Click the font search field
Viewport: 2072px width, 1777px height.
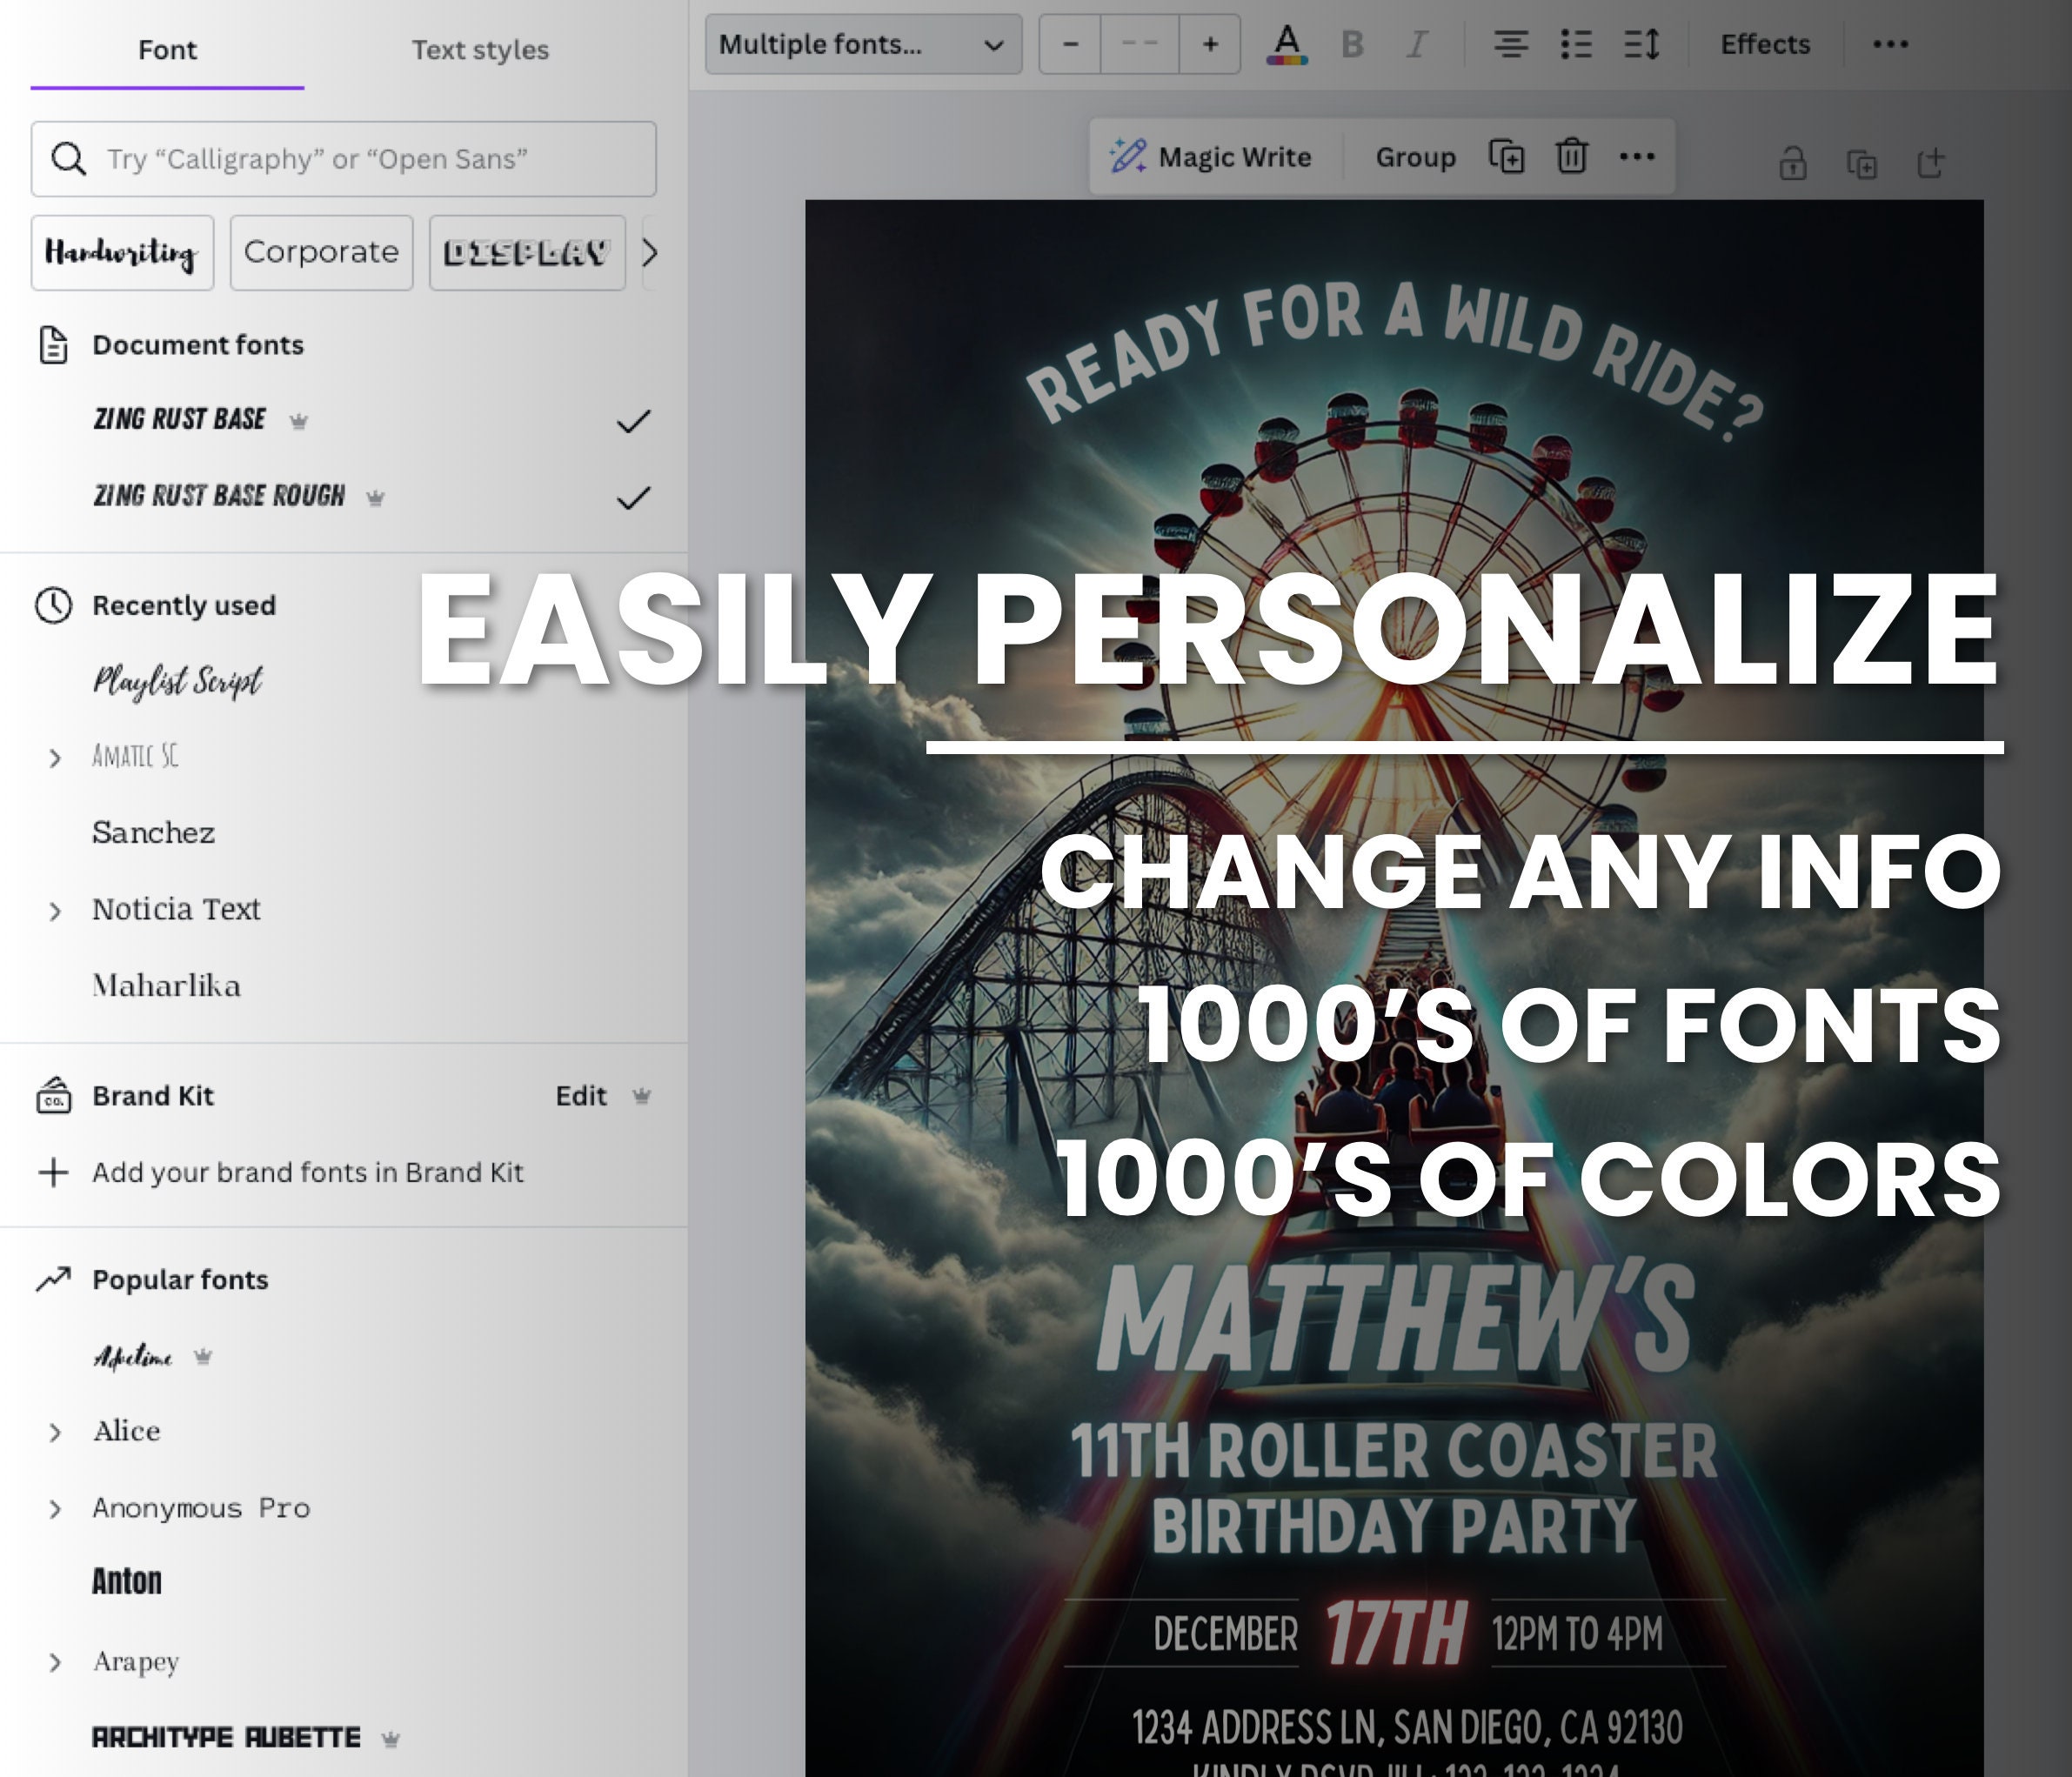(x=343, y=159)
